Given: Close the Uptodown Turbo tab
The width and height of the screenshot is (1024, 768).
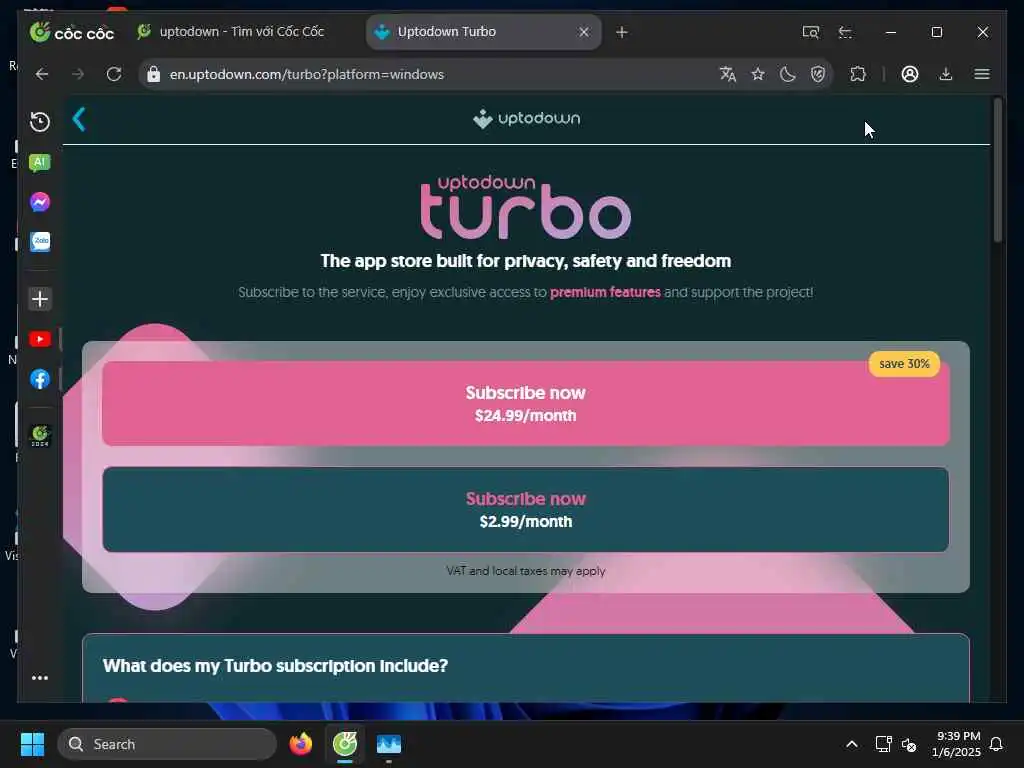Looking at the screenshot, I should (584, 32).
